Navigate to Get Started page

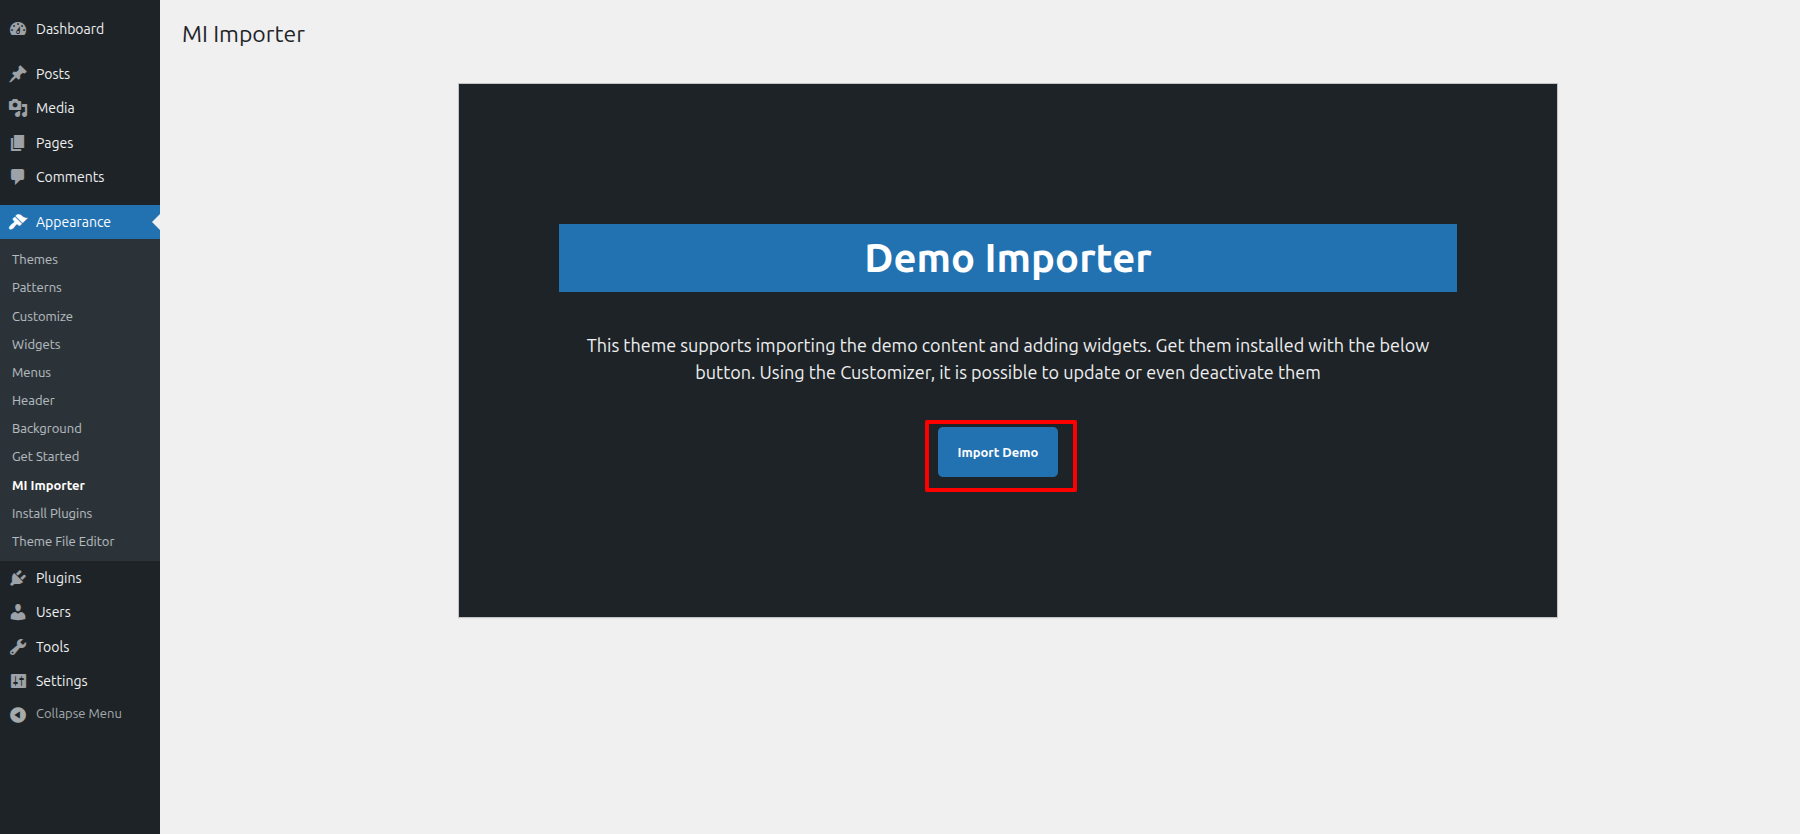pos(45,456)
